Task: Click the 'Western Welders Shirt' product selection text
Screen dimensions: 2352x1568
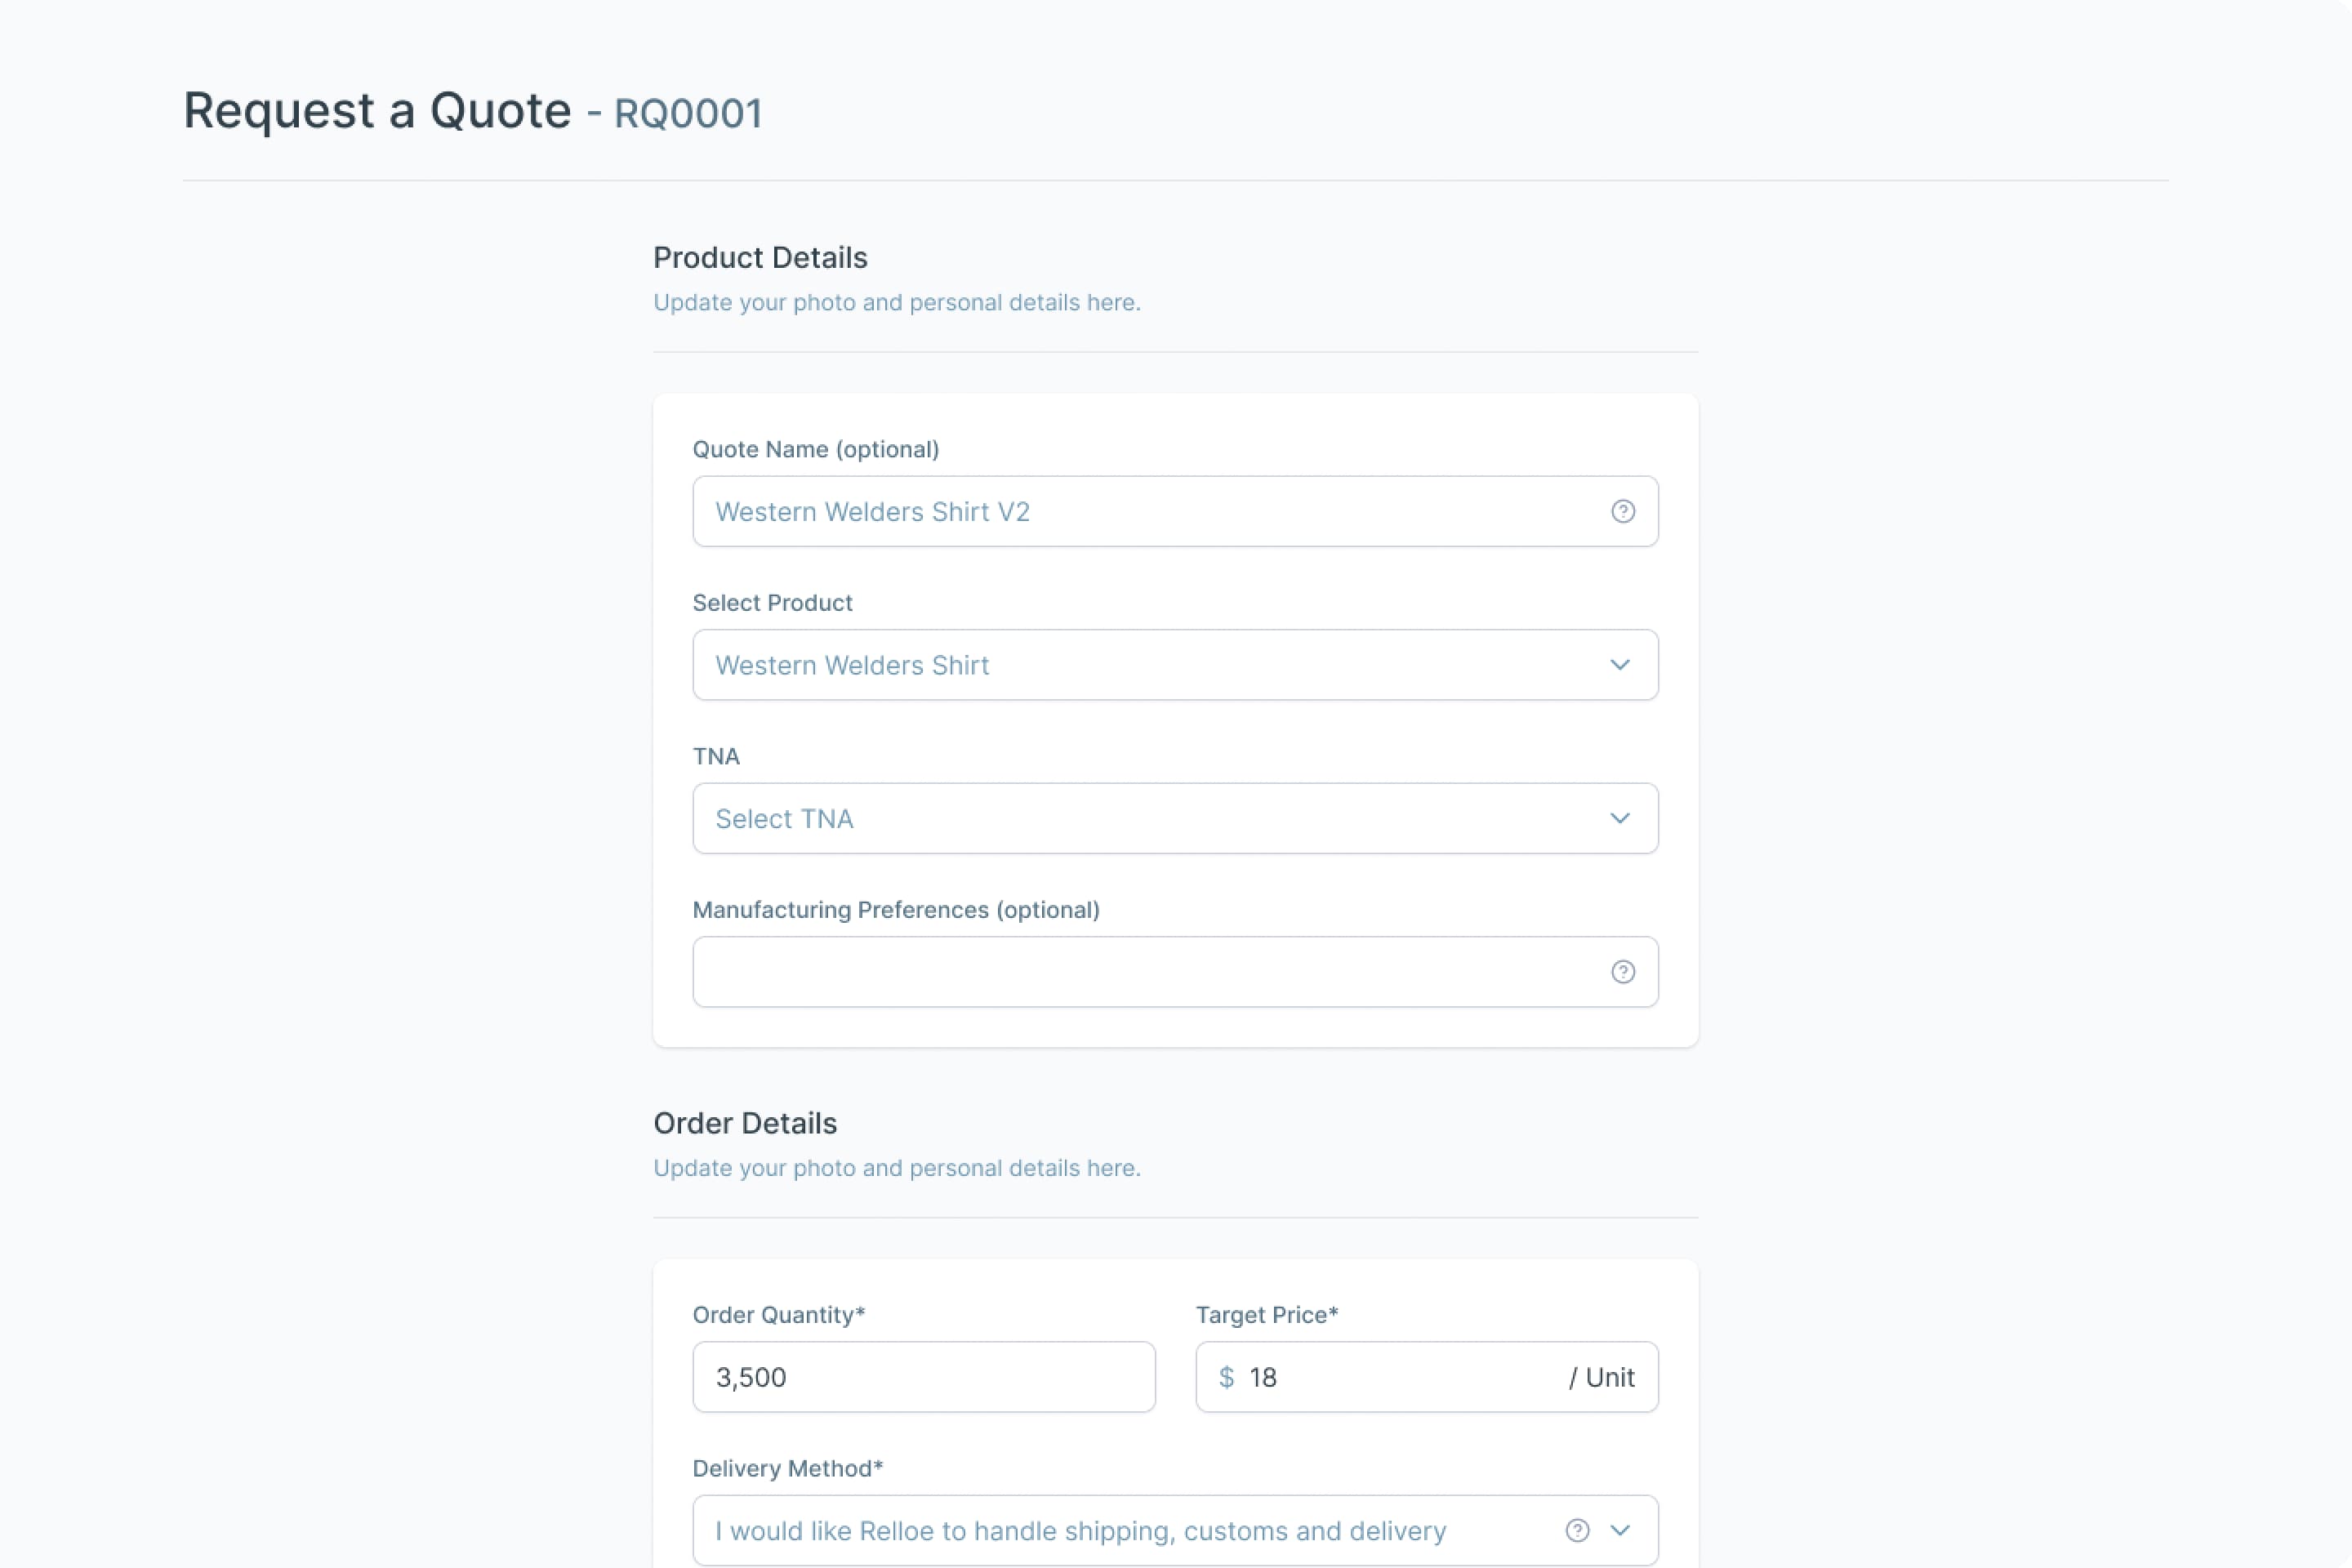Action: tap(852, 665)
